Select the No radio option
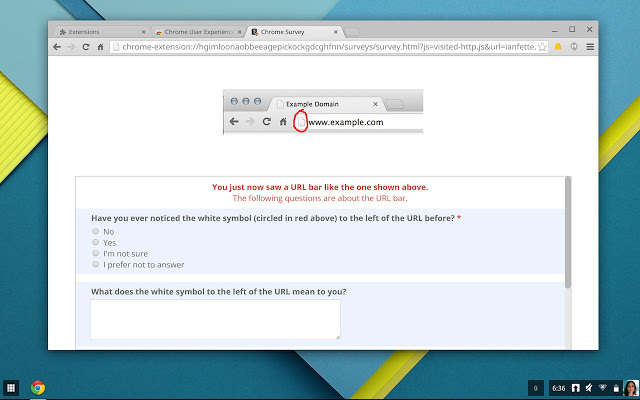 click(x=96, y=231)
